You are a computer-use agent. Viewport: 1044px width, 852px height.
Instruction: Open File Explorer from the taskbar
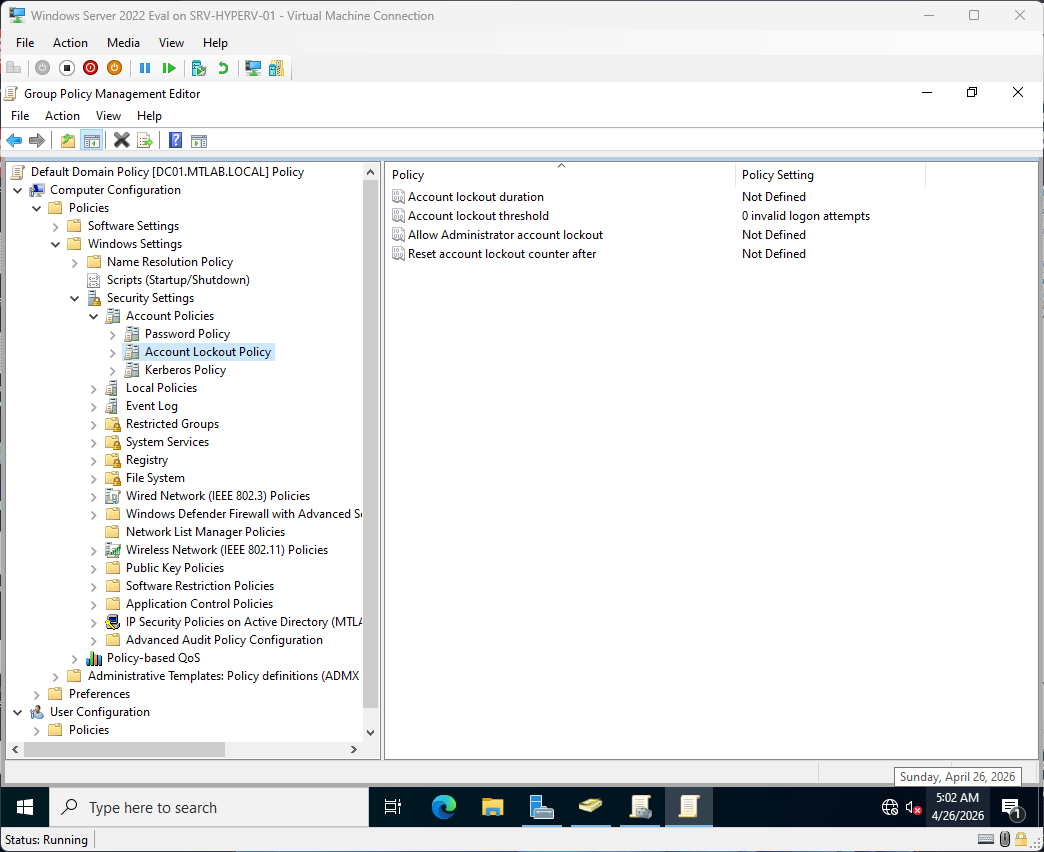[493, 807]
